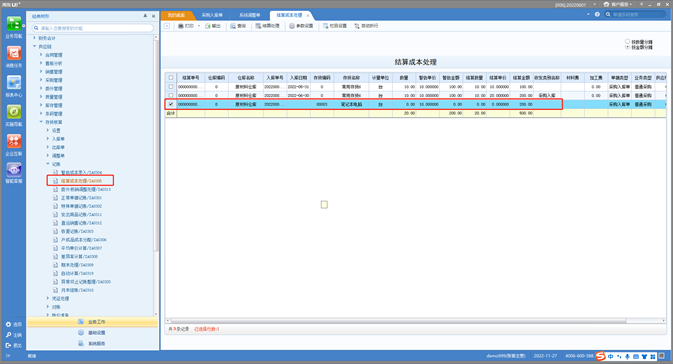This screenshot has width=673, height=364.
Task: Click the 业务工作 panel icon
Action: pos(81,322)
